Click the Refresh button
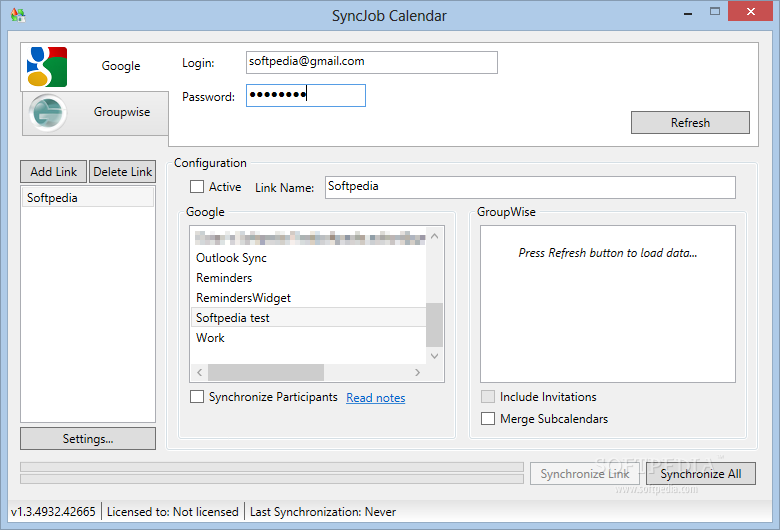 point(690,122)
